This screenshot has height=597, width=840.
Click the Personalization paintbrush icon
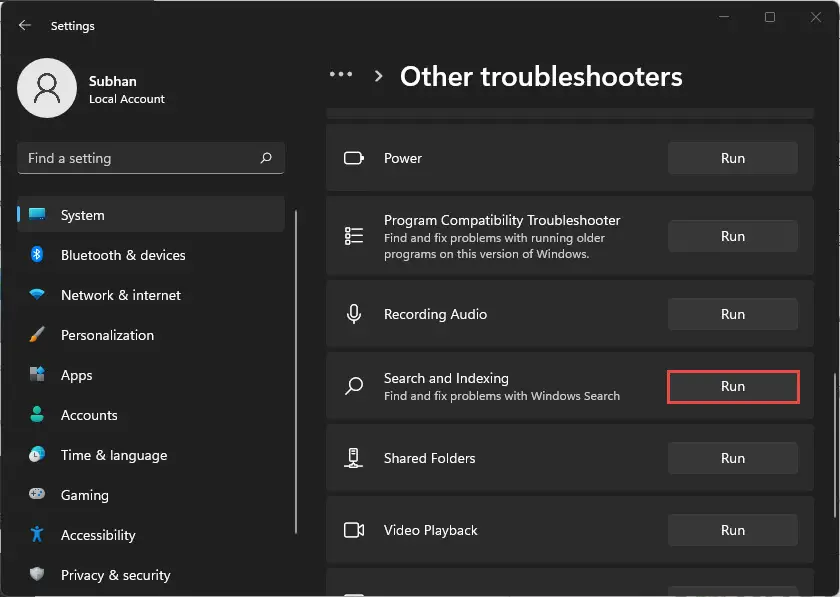(37, 334)
